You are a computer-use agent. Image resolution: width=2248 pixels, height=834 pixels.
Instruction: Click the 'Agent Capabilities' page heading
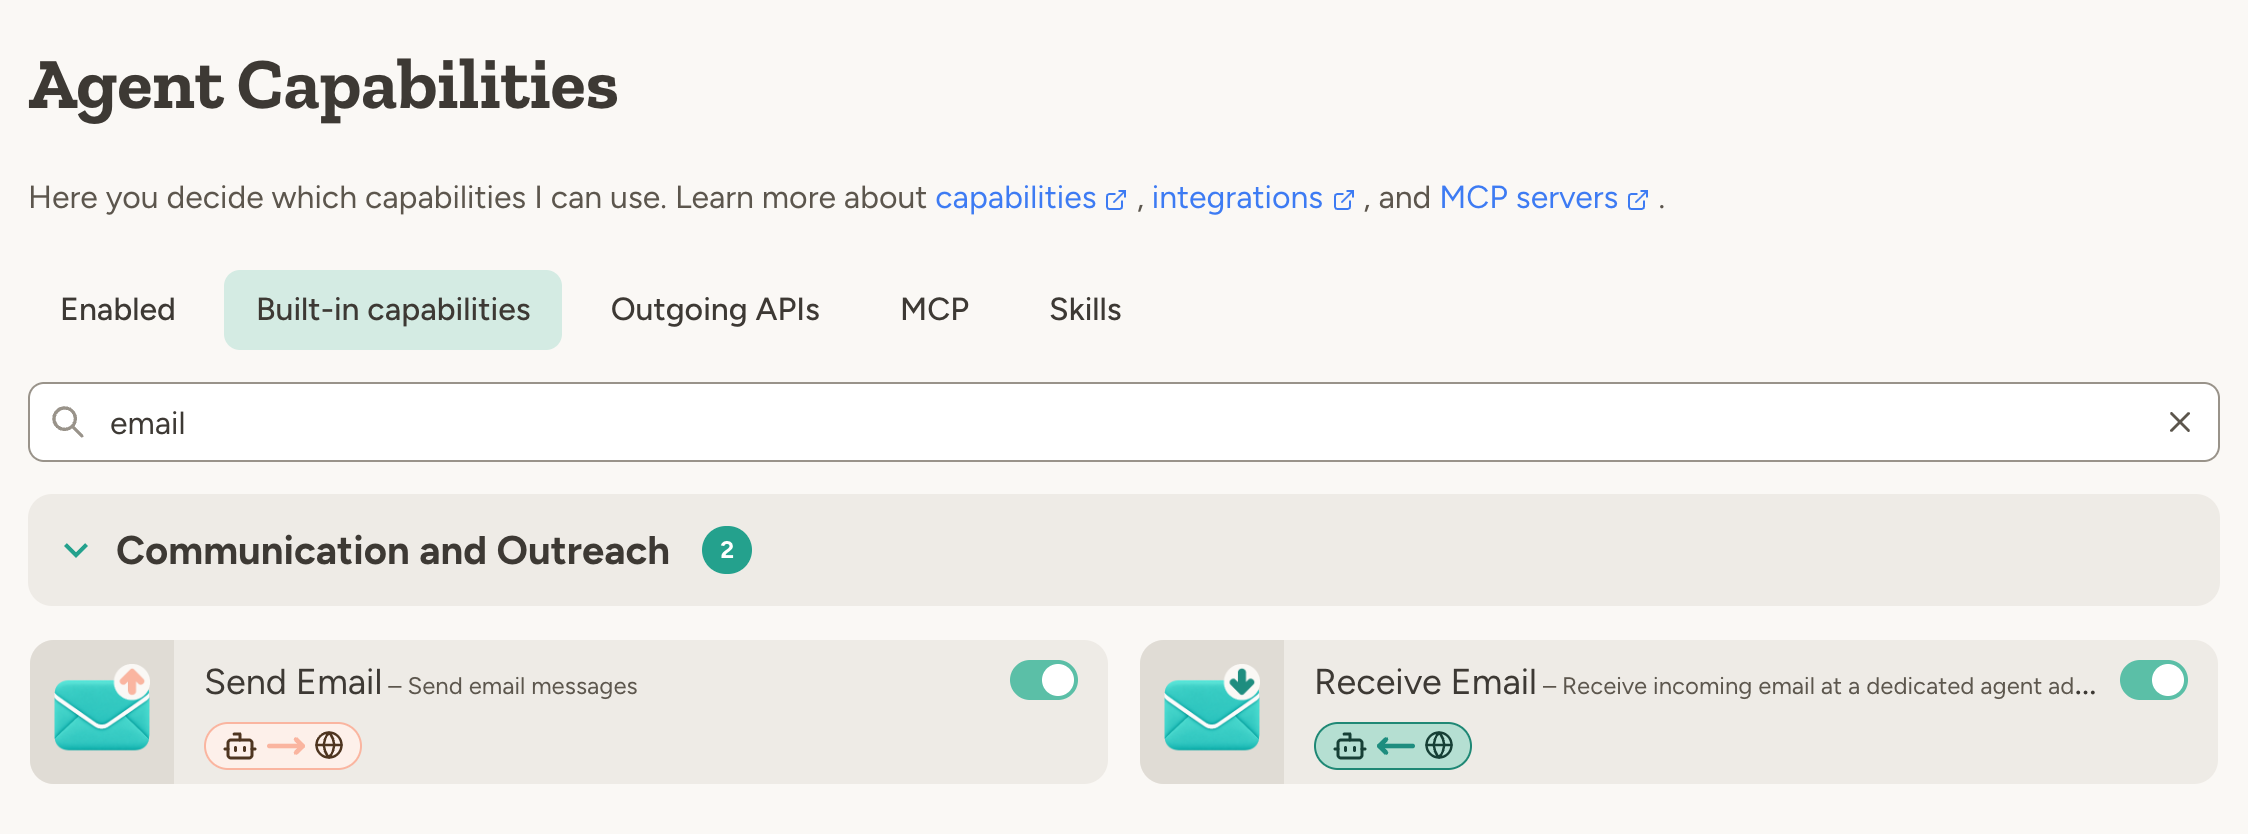tap(324, 87)
